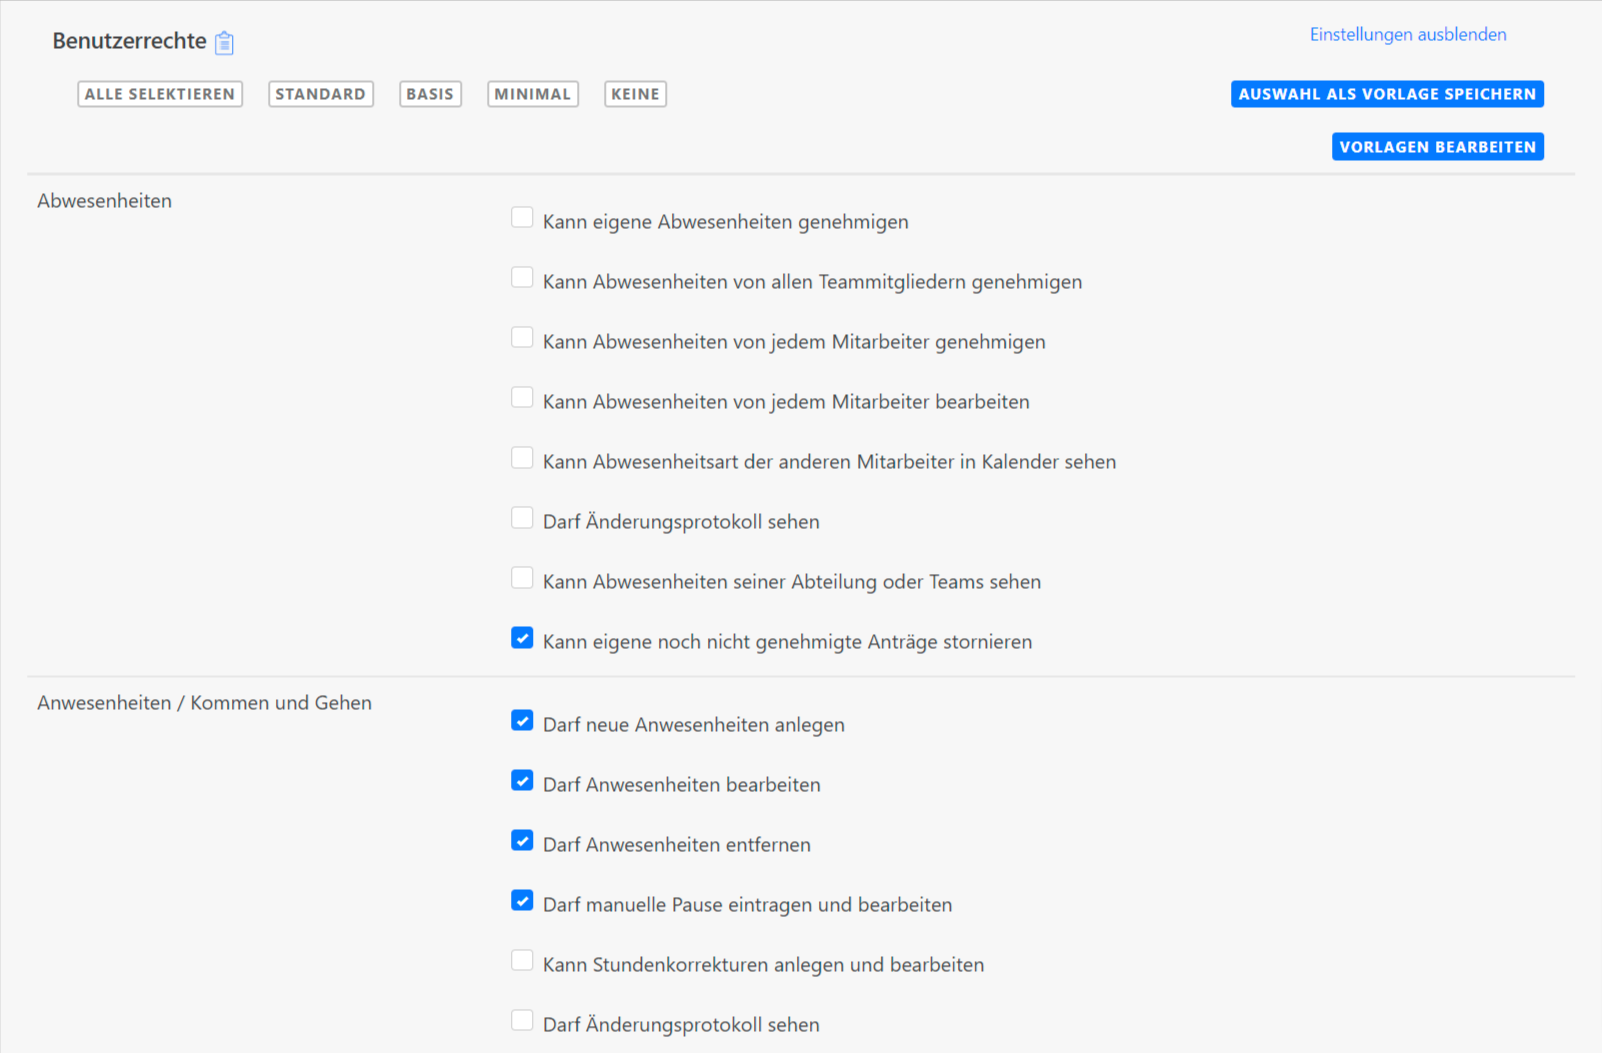
Task: Enable 'Kann Stundenkorrekturen anlegen und bearbeiten'
Action: coord(522,961)
